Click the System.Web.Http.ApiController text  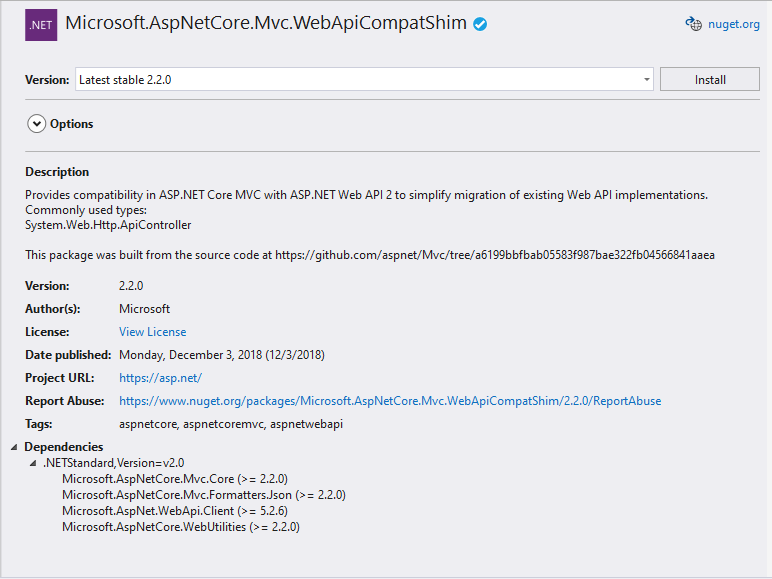point(108,225)
